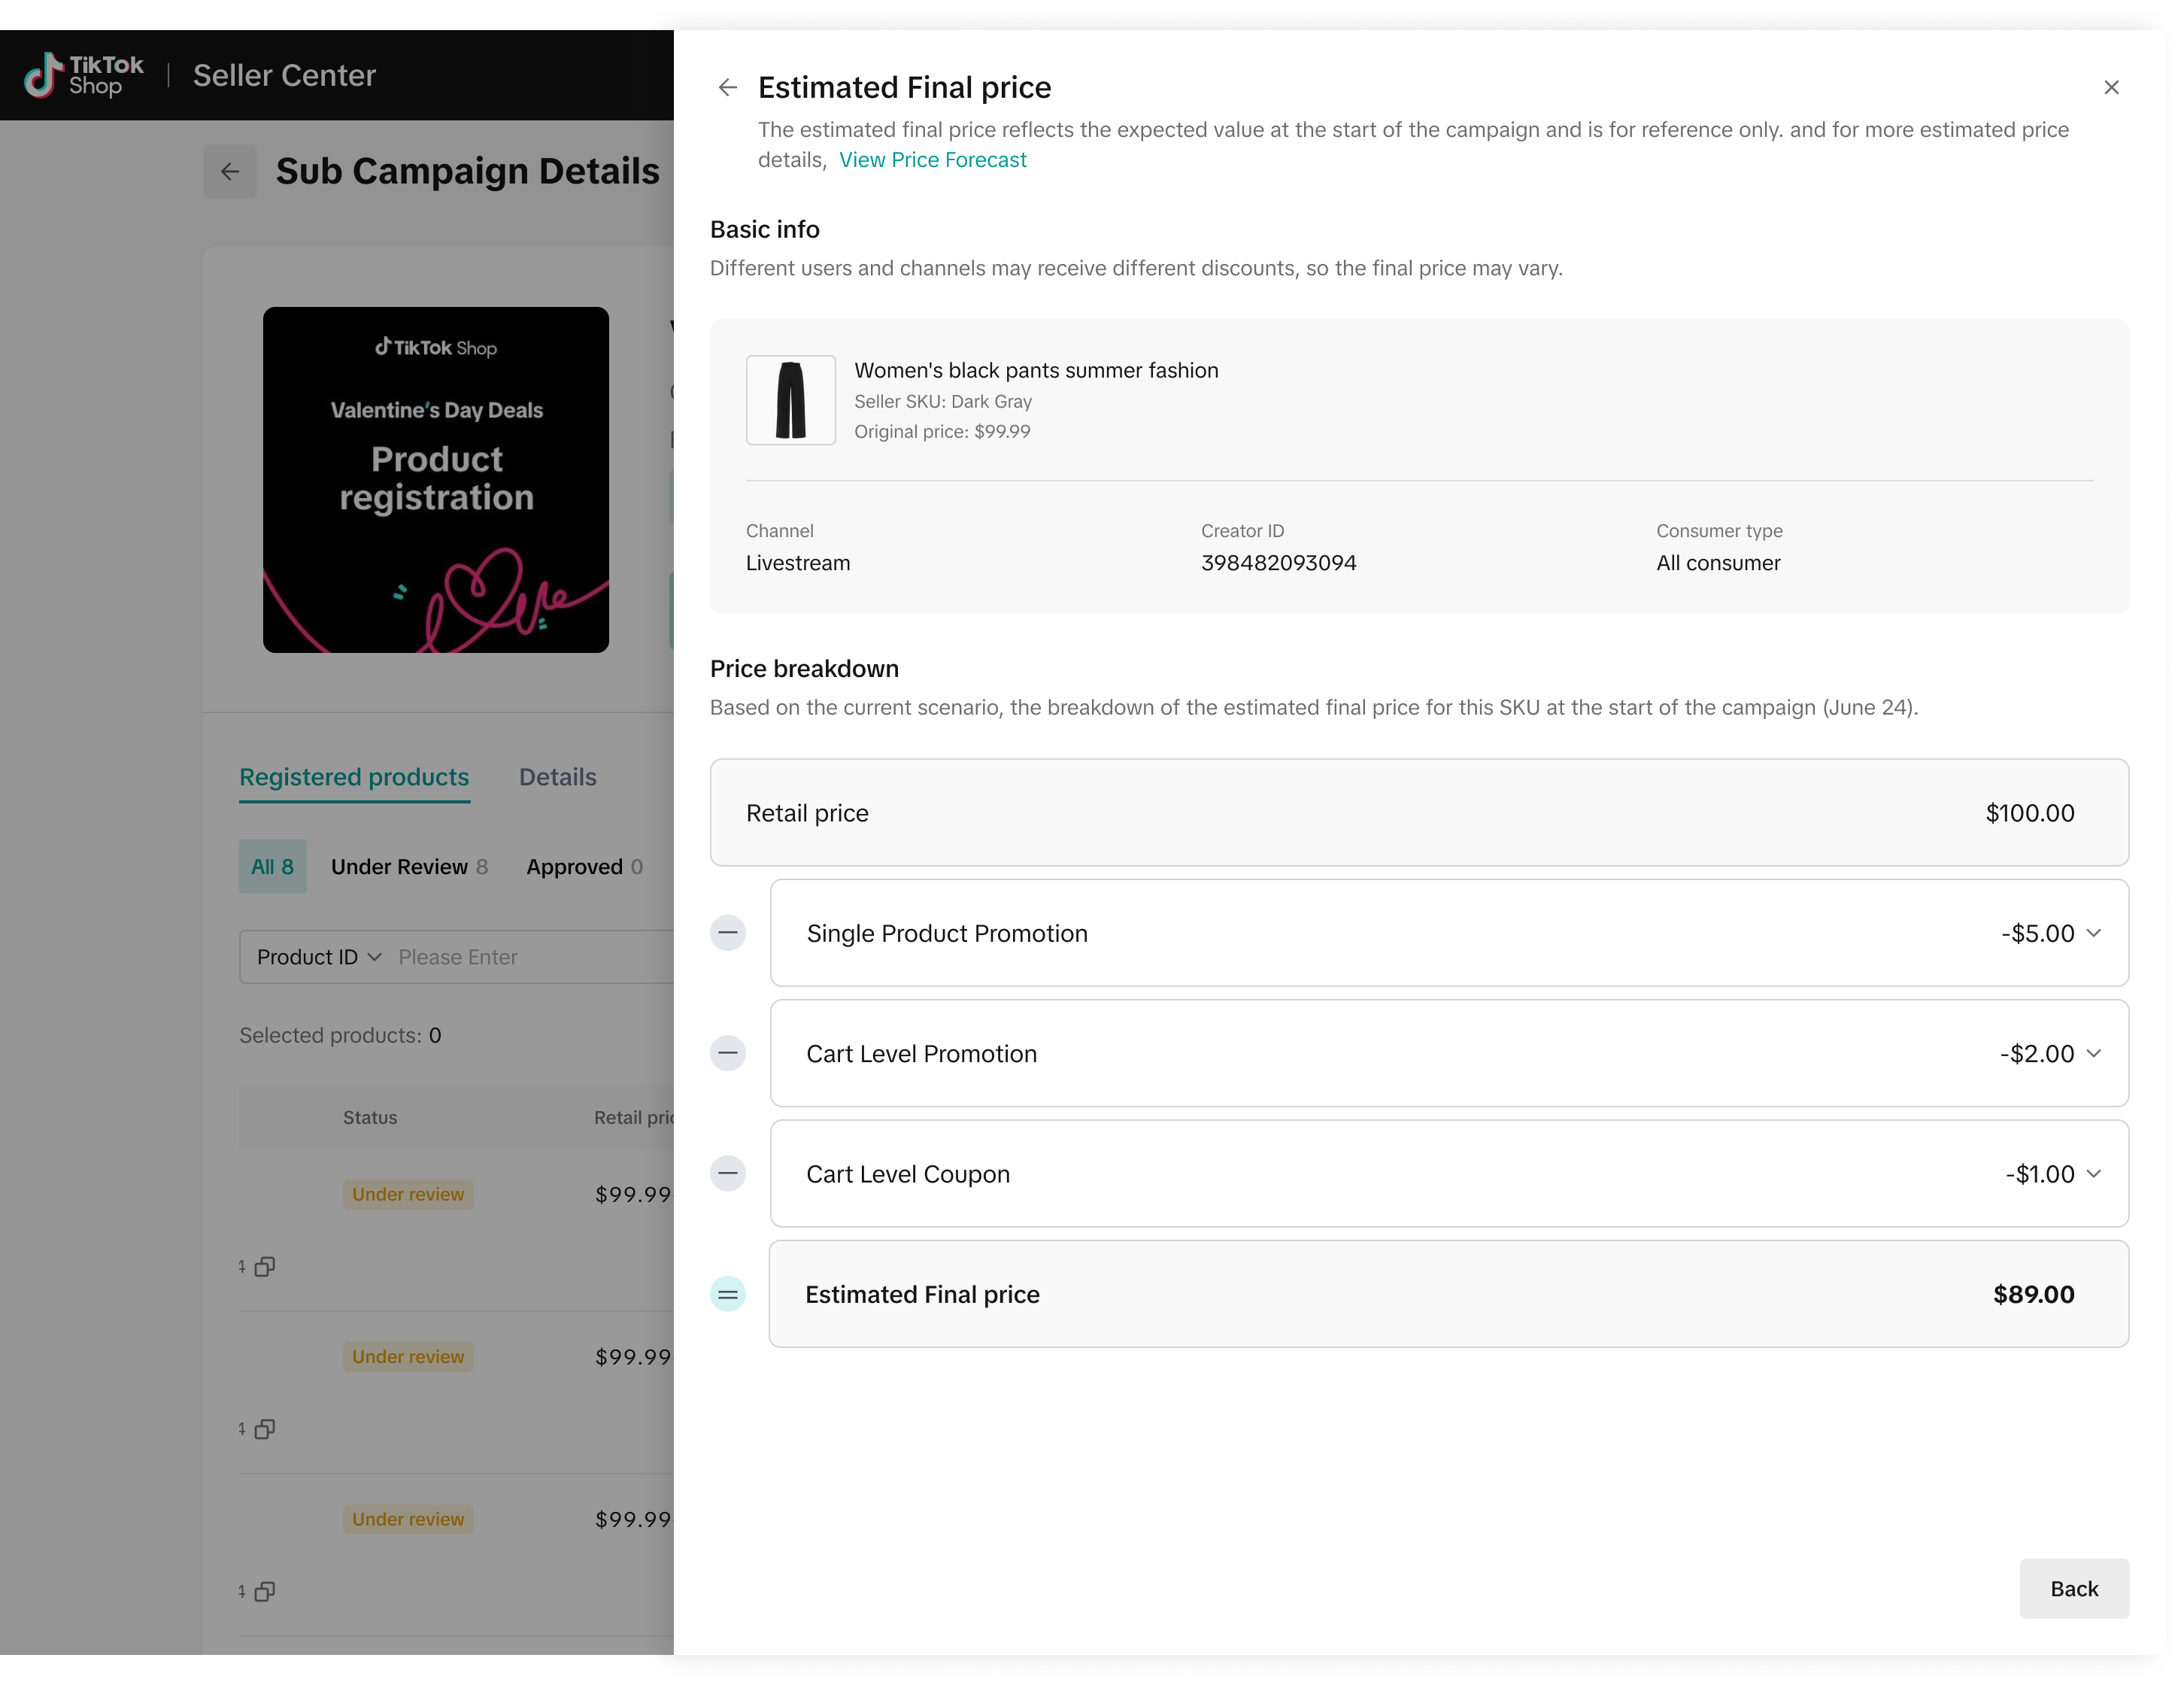This screenshot has height=1685, width=2184.
Task: Click equals icon beside Estimated Final price
Action: (x=728, y=1294)
